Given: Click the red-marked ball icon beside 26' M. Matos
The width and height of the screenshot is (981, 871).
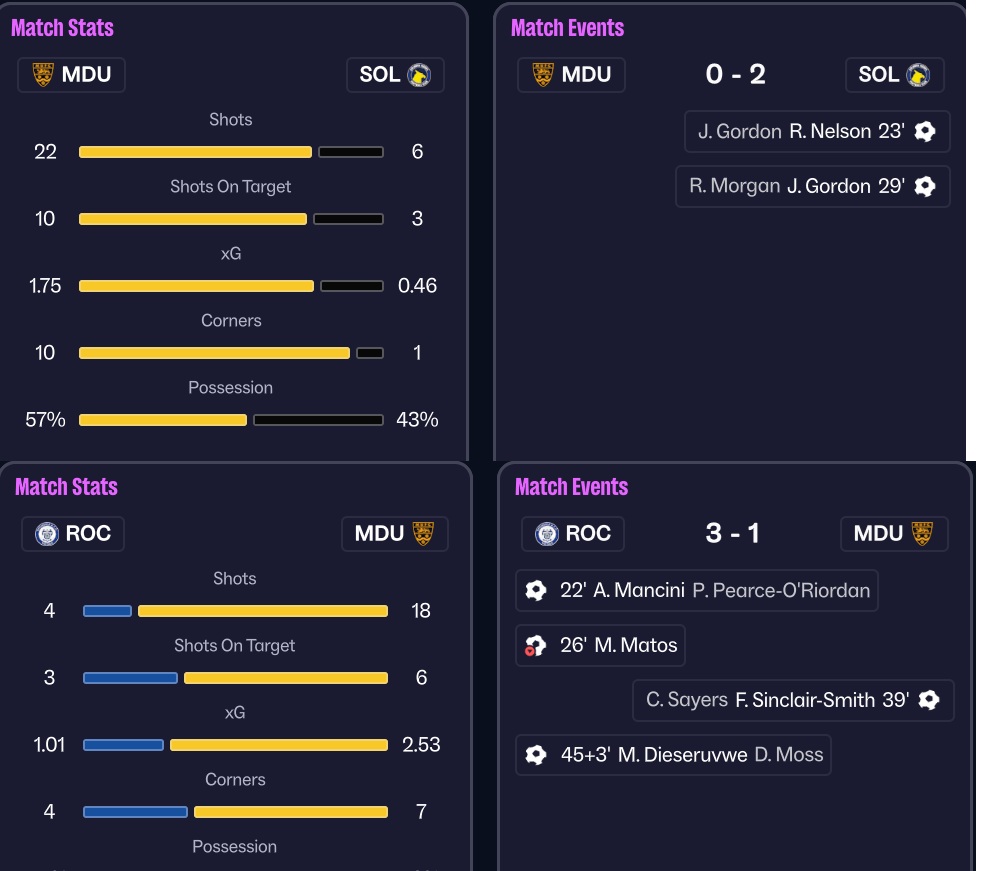Looking at the screenshot, I should 536,646.
